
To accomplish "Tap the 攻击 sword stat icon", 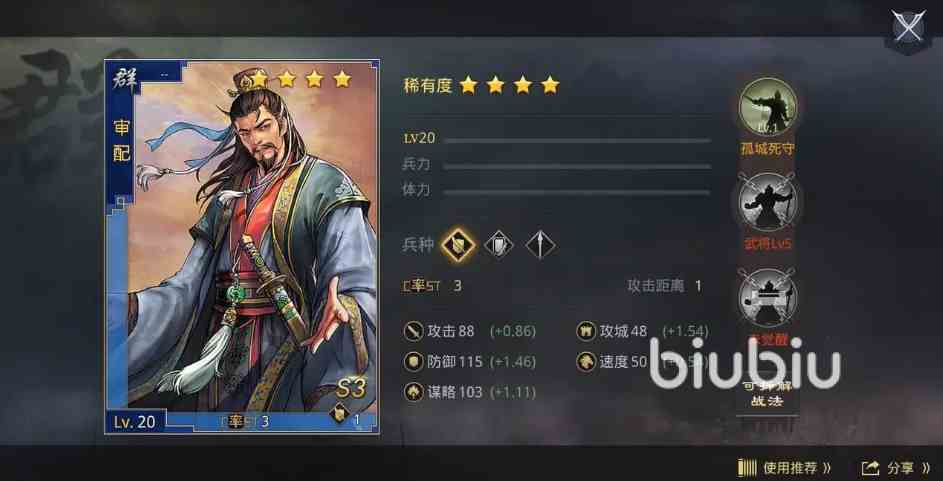I will point(414,331).
